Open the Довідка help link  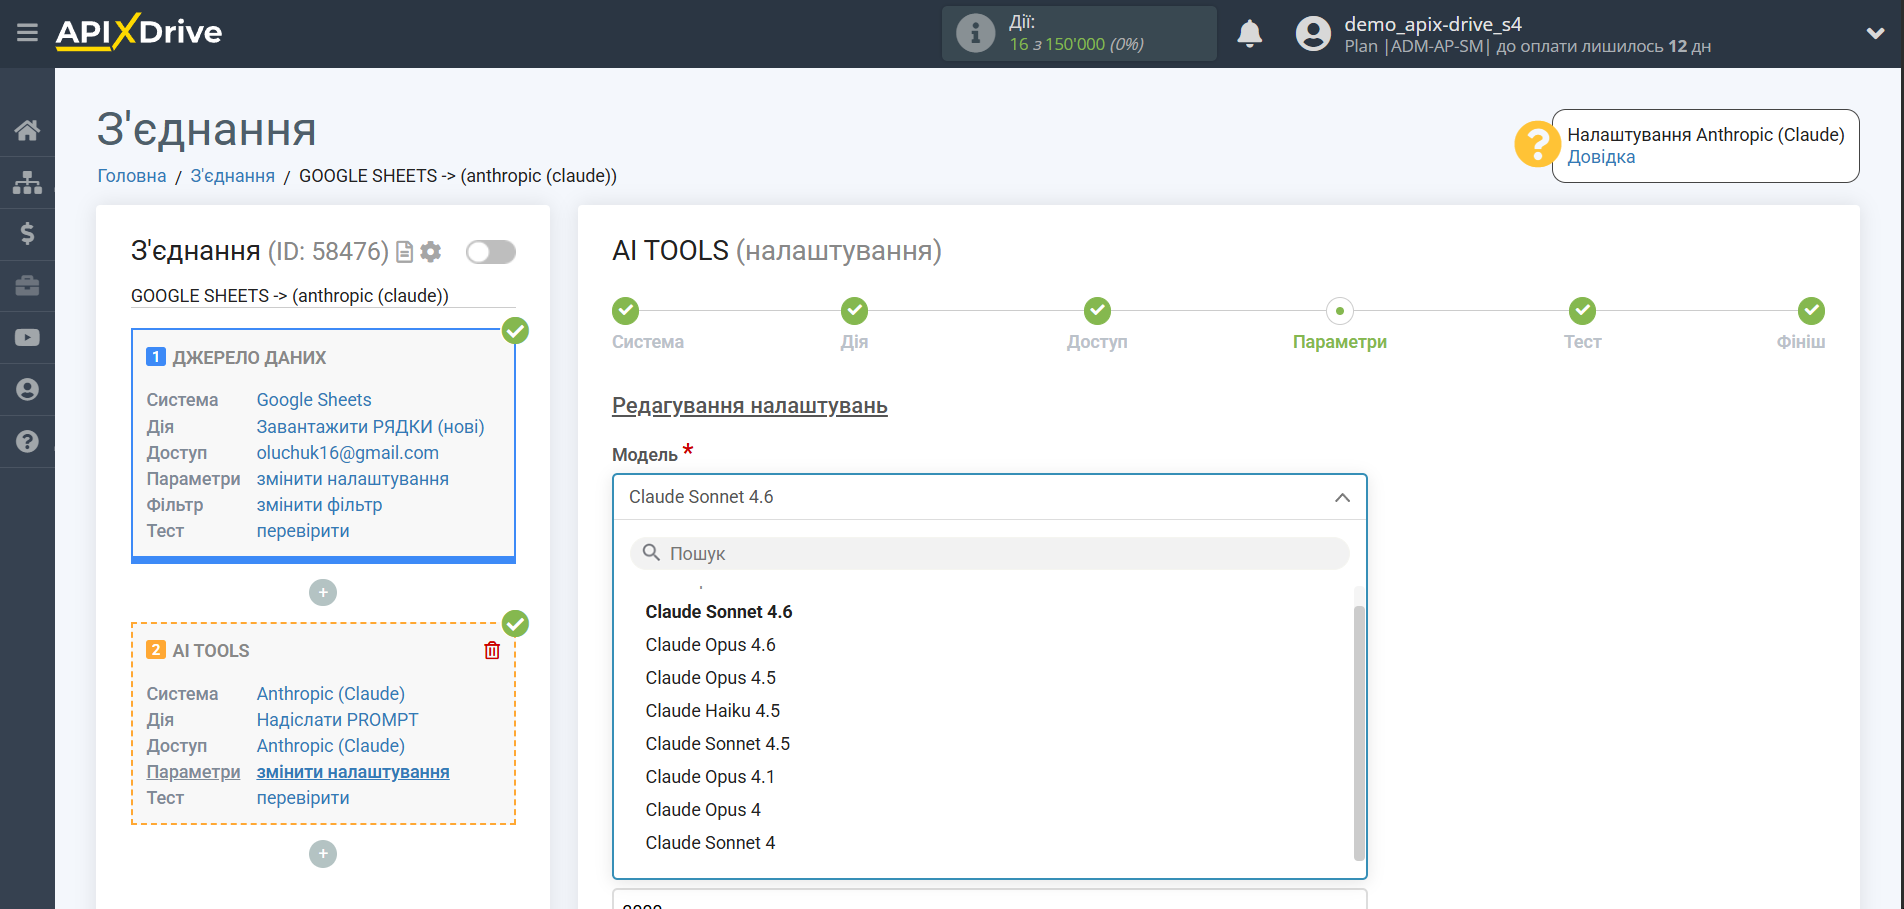(x=1600, y=157)
